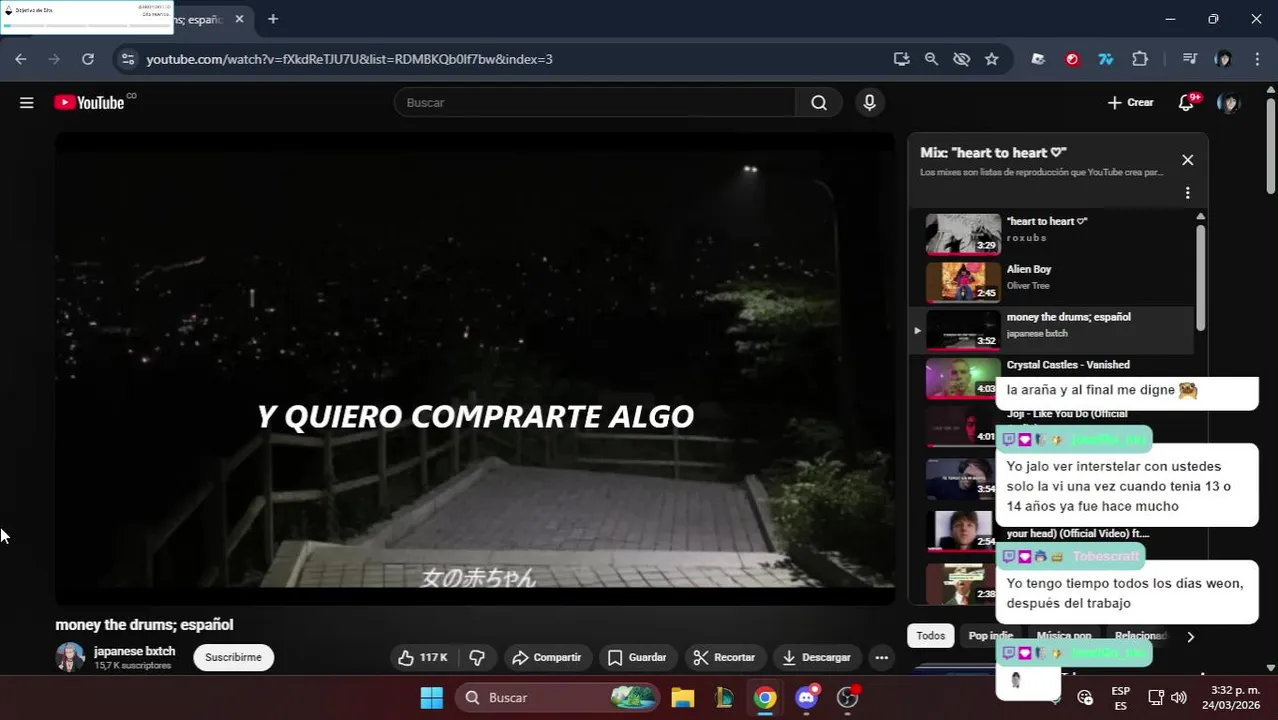
Task: Open the Roblox extension icon
Action: 1038,59
